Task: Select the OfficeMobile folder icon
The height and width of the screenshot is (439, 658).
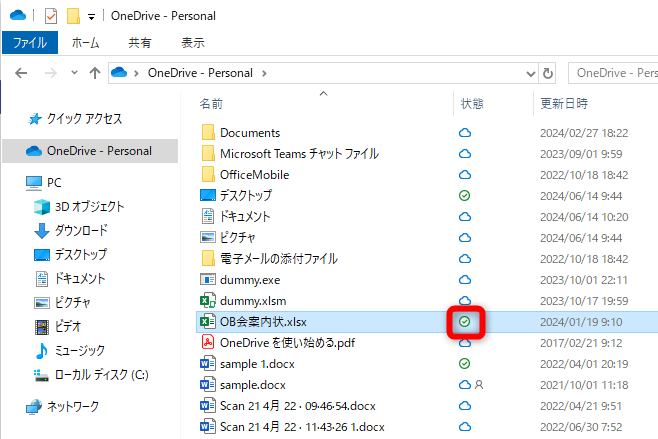Action: (x=208, y=174)
